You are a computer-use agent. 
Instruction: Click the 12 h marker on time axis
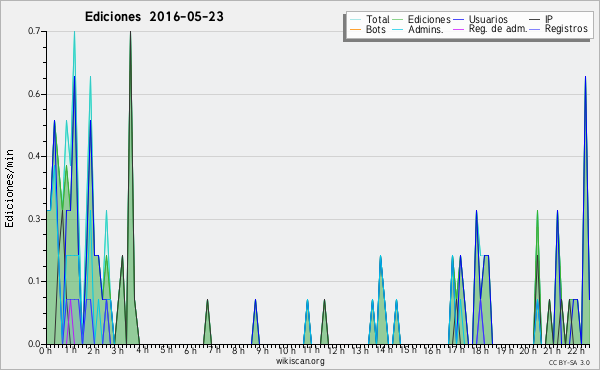[336, 350]
